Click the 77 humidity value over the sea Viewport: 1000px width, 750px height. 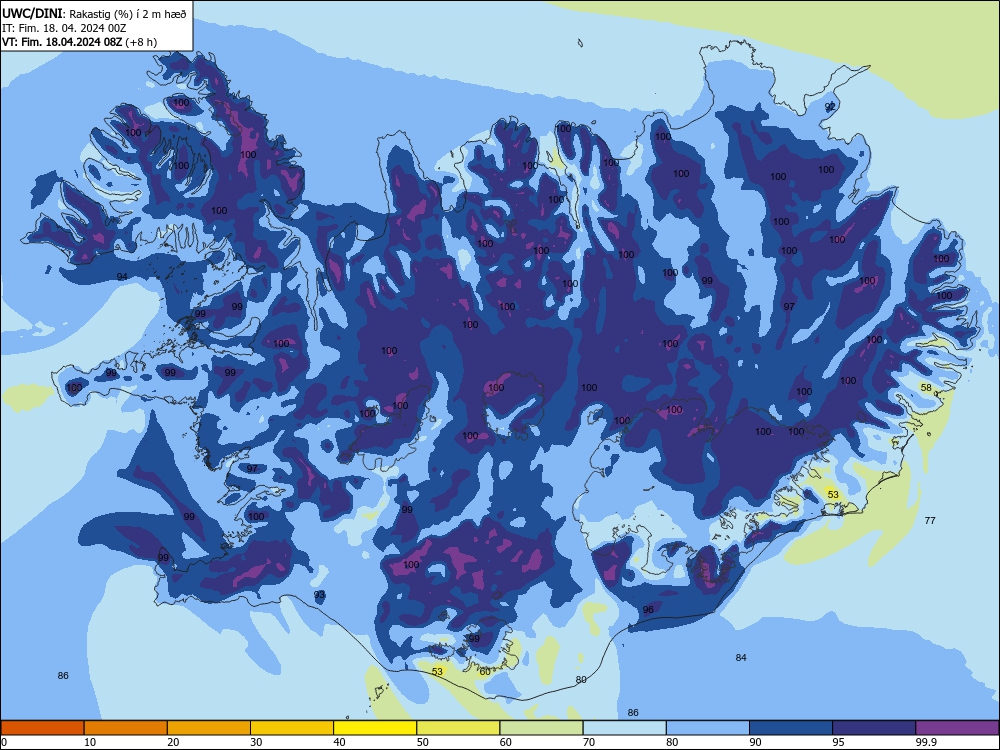coord(930,520)
